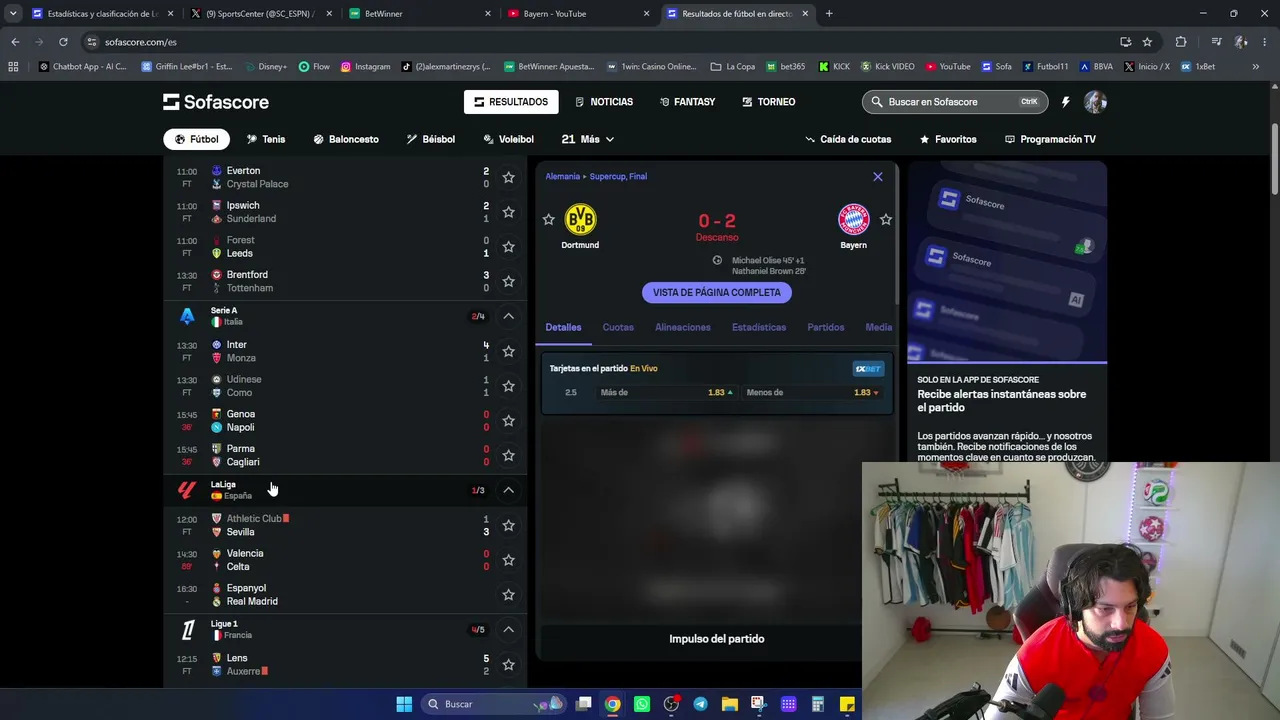Open the TORNEO menu item
1280x720 pixels.
[769, 102]
